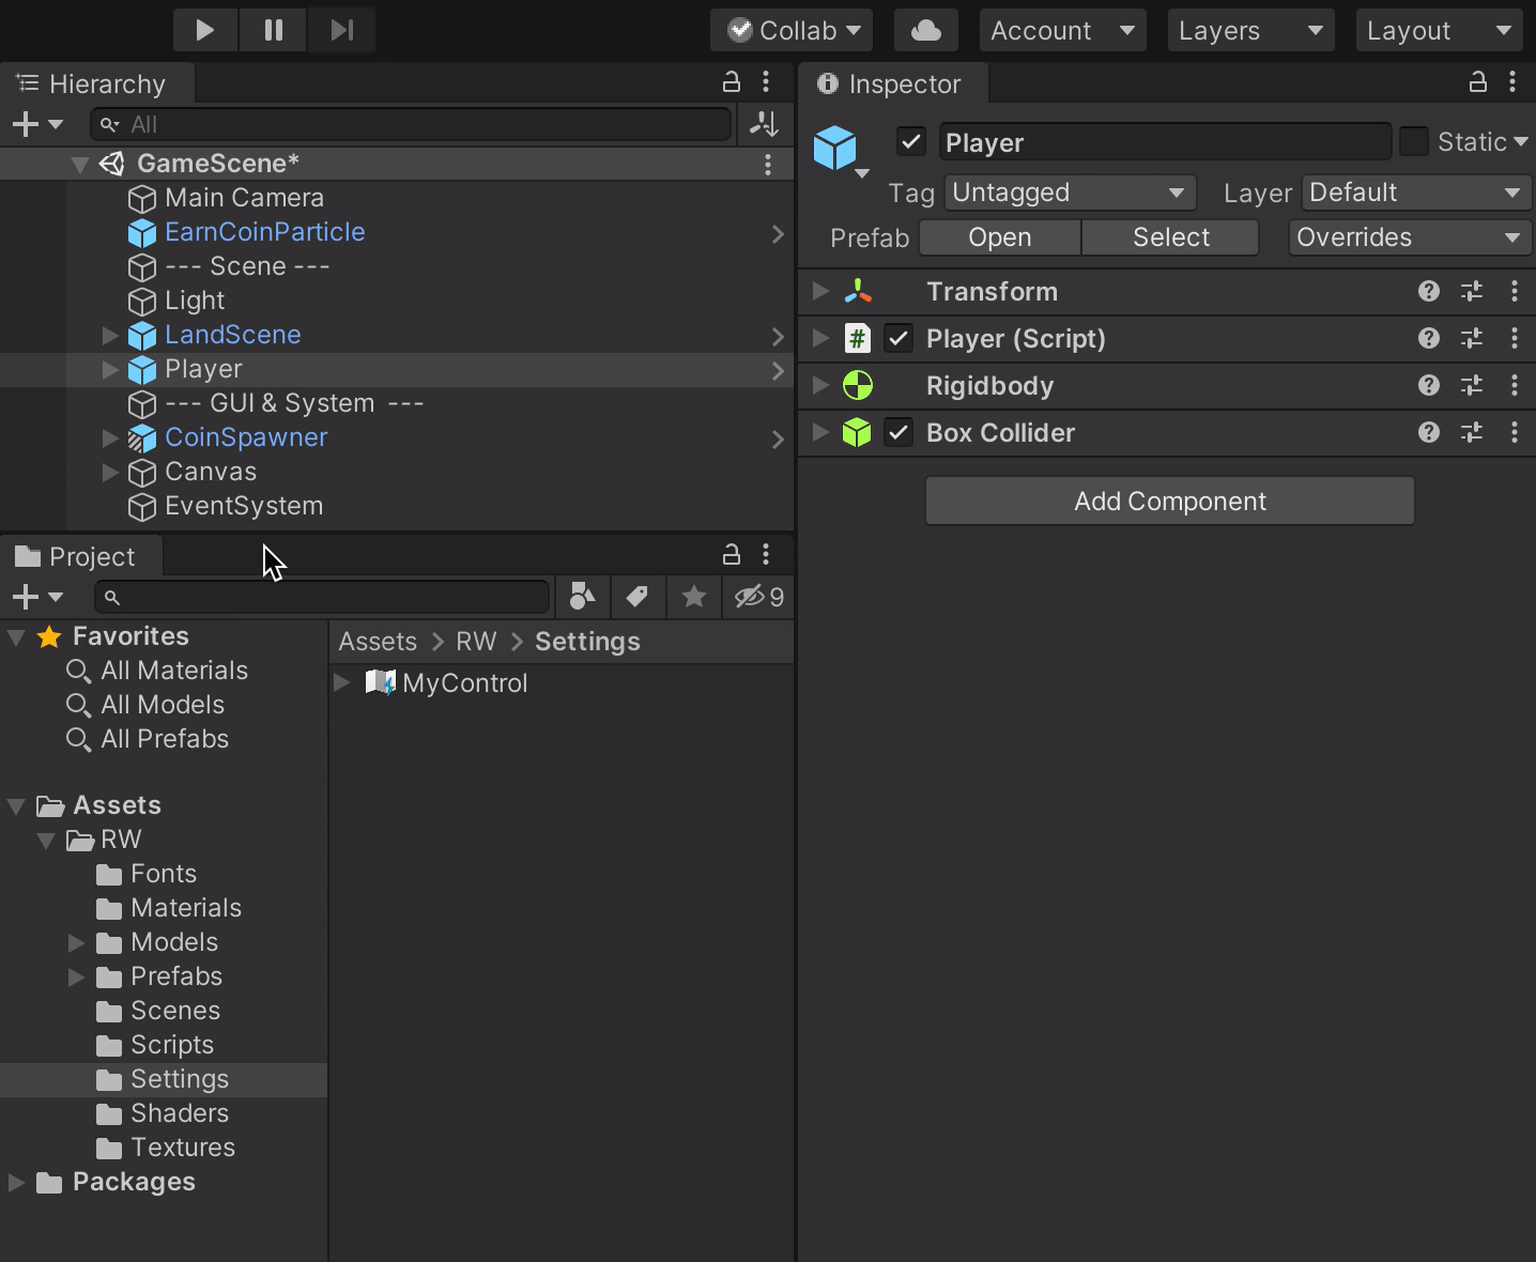1536x1262 pixels.
Task: Click the hidden objects eye icon in Project
Action: [x=748, y=597]
